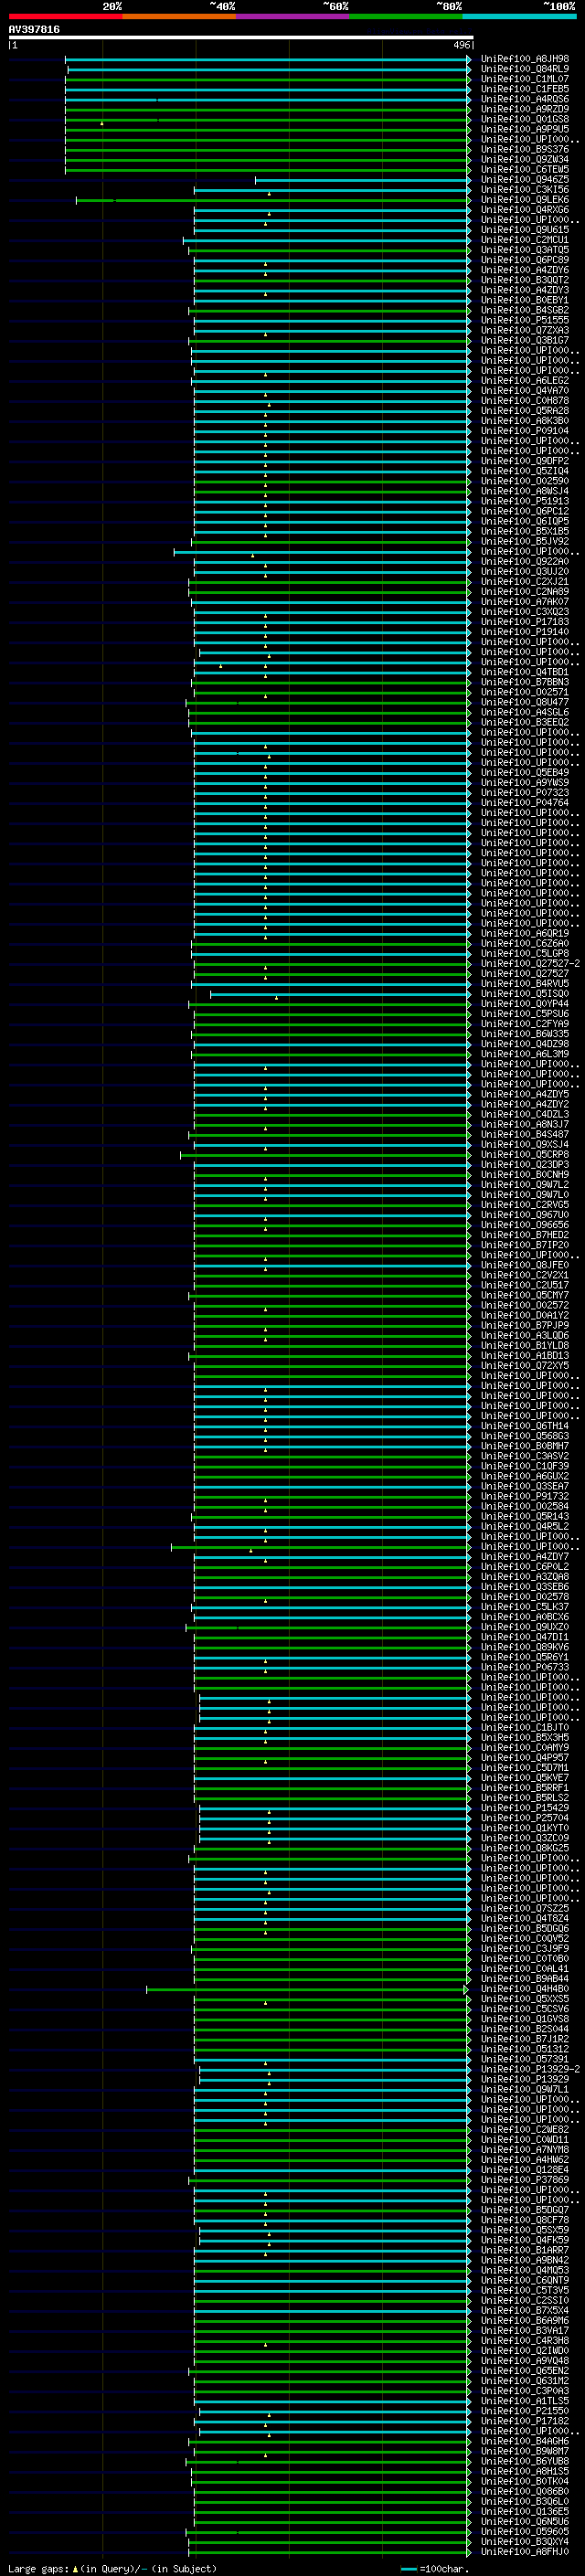Select hit UniRef100_A8JH98
Screen dimensions: 585x2576
pyautogui.click(x=525, y=59)
